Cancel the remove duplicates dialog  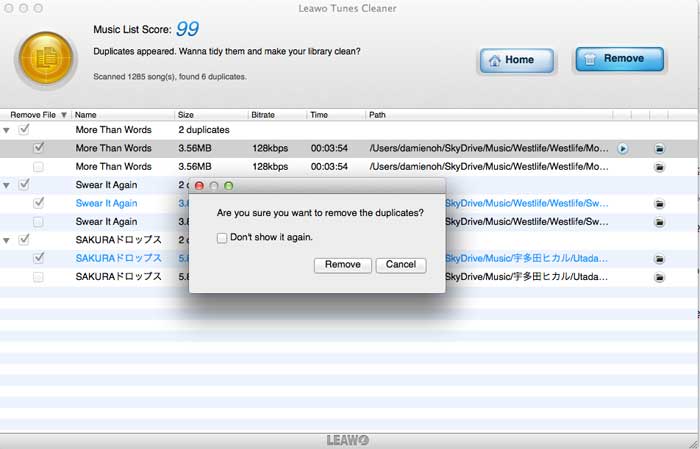pyautogui.click(x=401, y=265)
